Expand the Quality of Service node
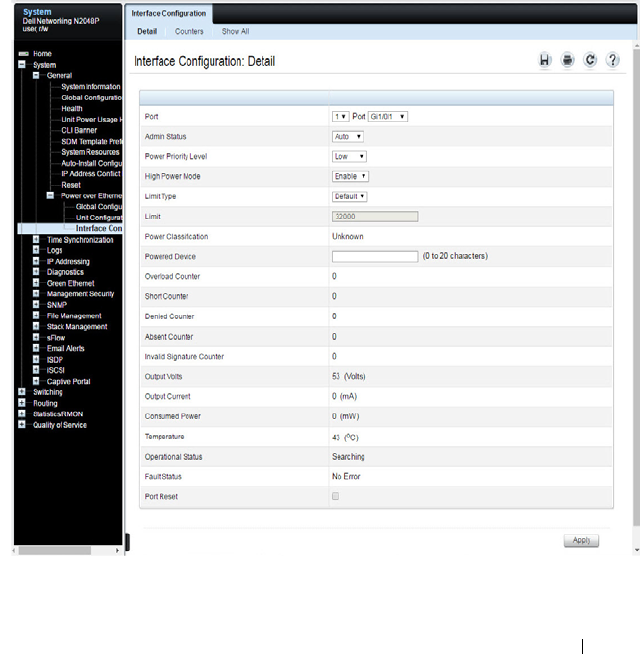This screenshot has height=654, width=641. [22, 425]
